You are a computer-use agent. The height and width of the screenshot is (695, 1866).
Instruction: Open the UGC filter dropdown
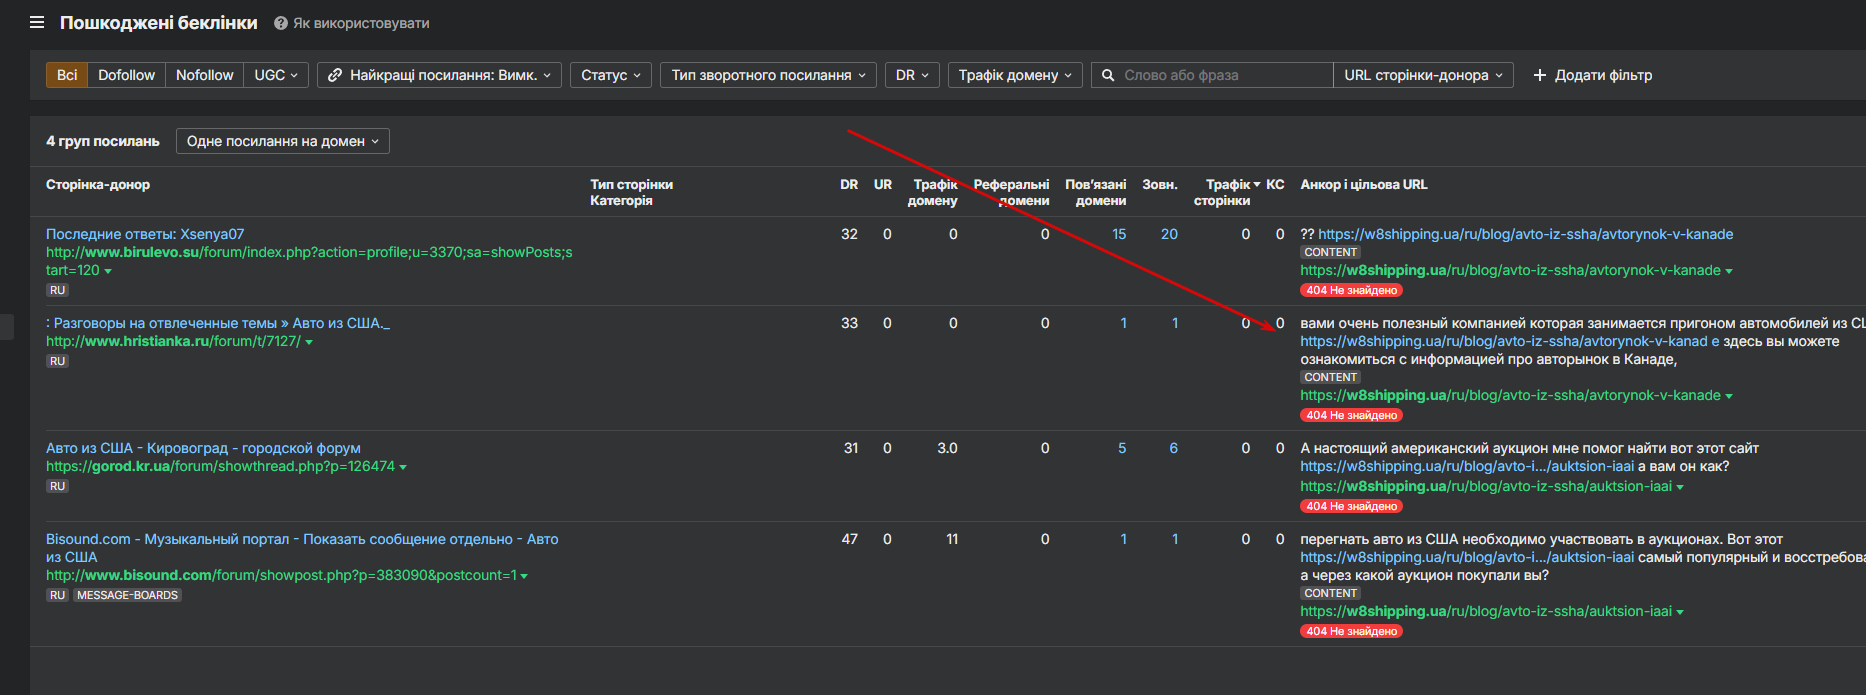(x=276, y=75)
